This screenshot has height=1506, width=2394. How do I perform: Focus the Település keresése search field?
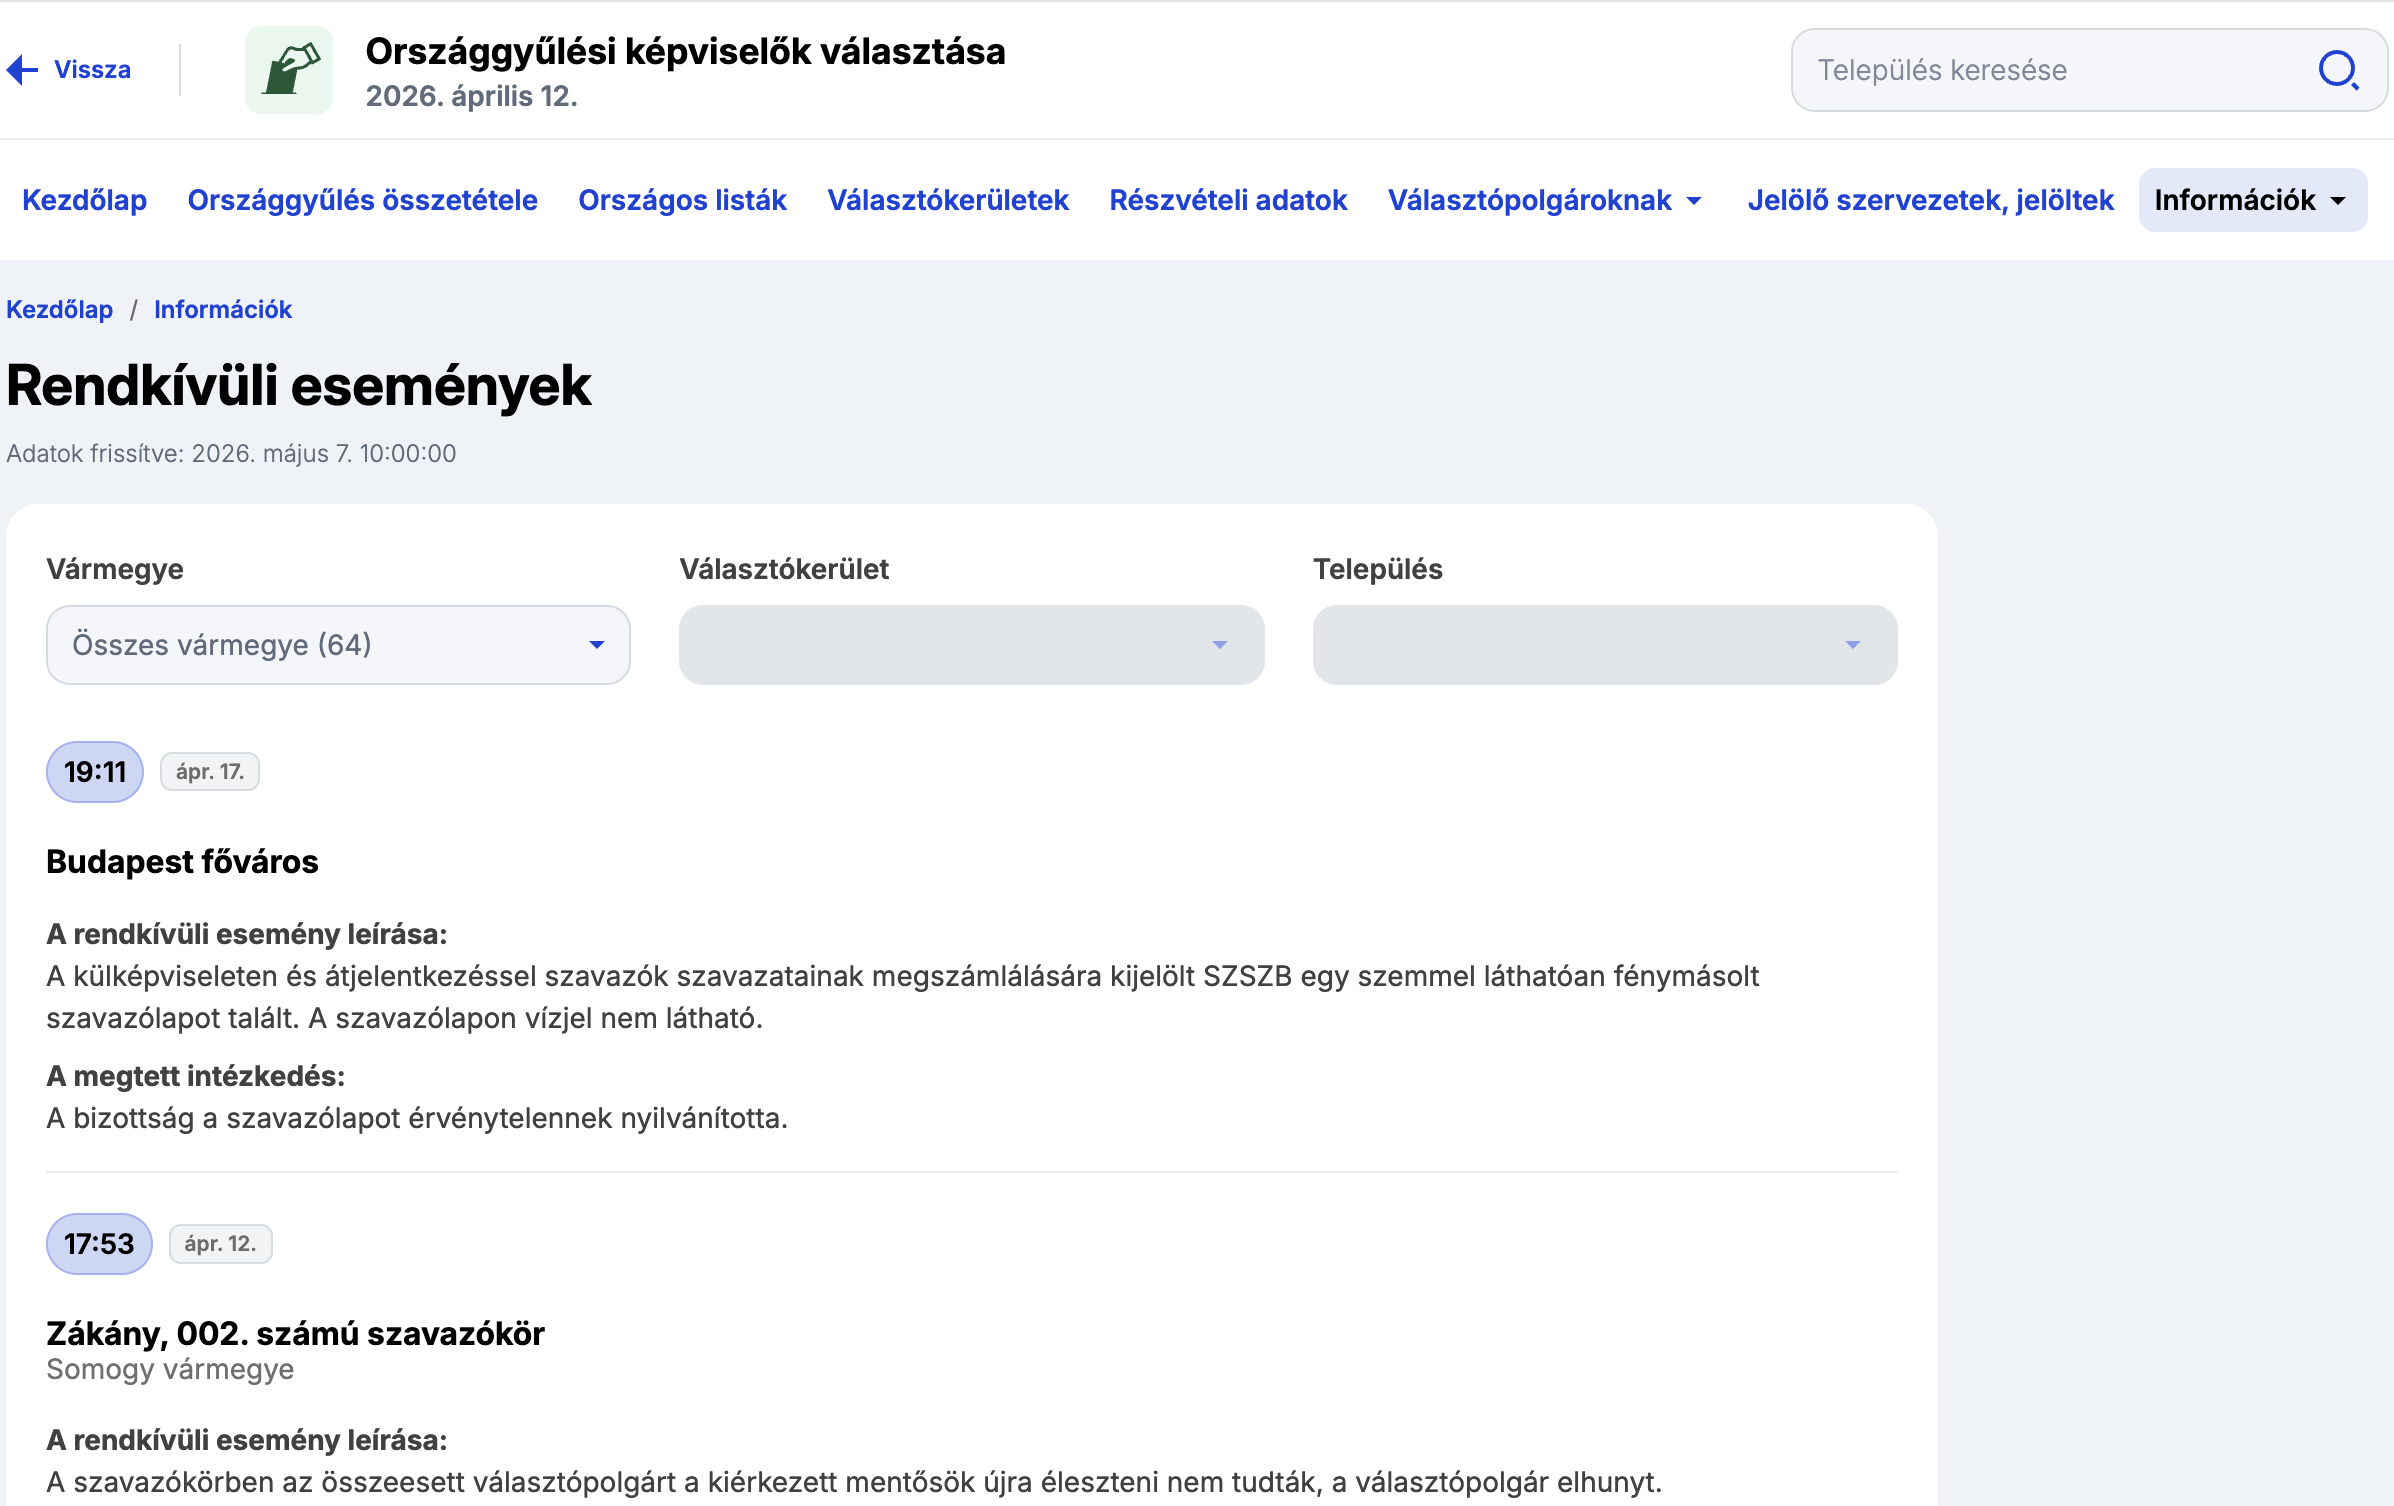(2088, 70)
